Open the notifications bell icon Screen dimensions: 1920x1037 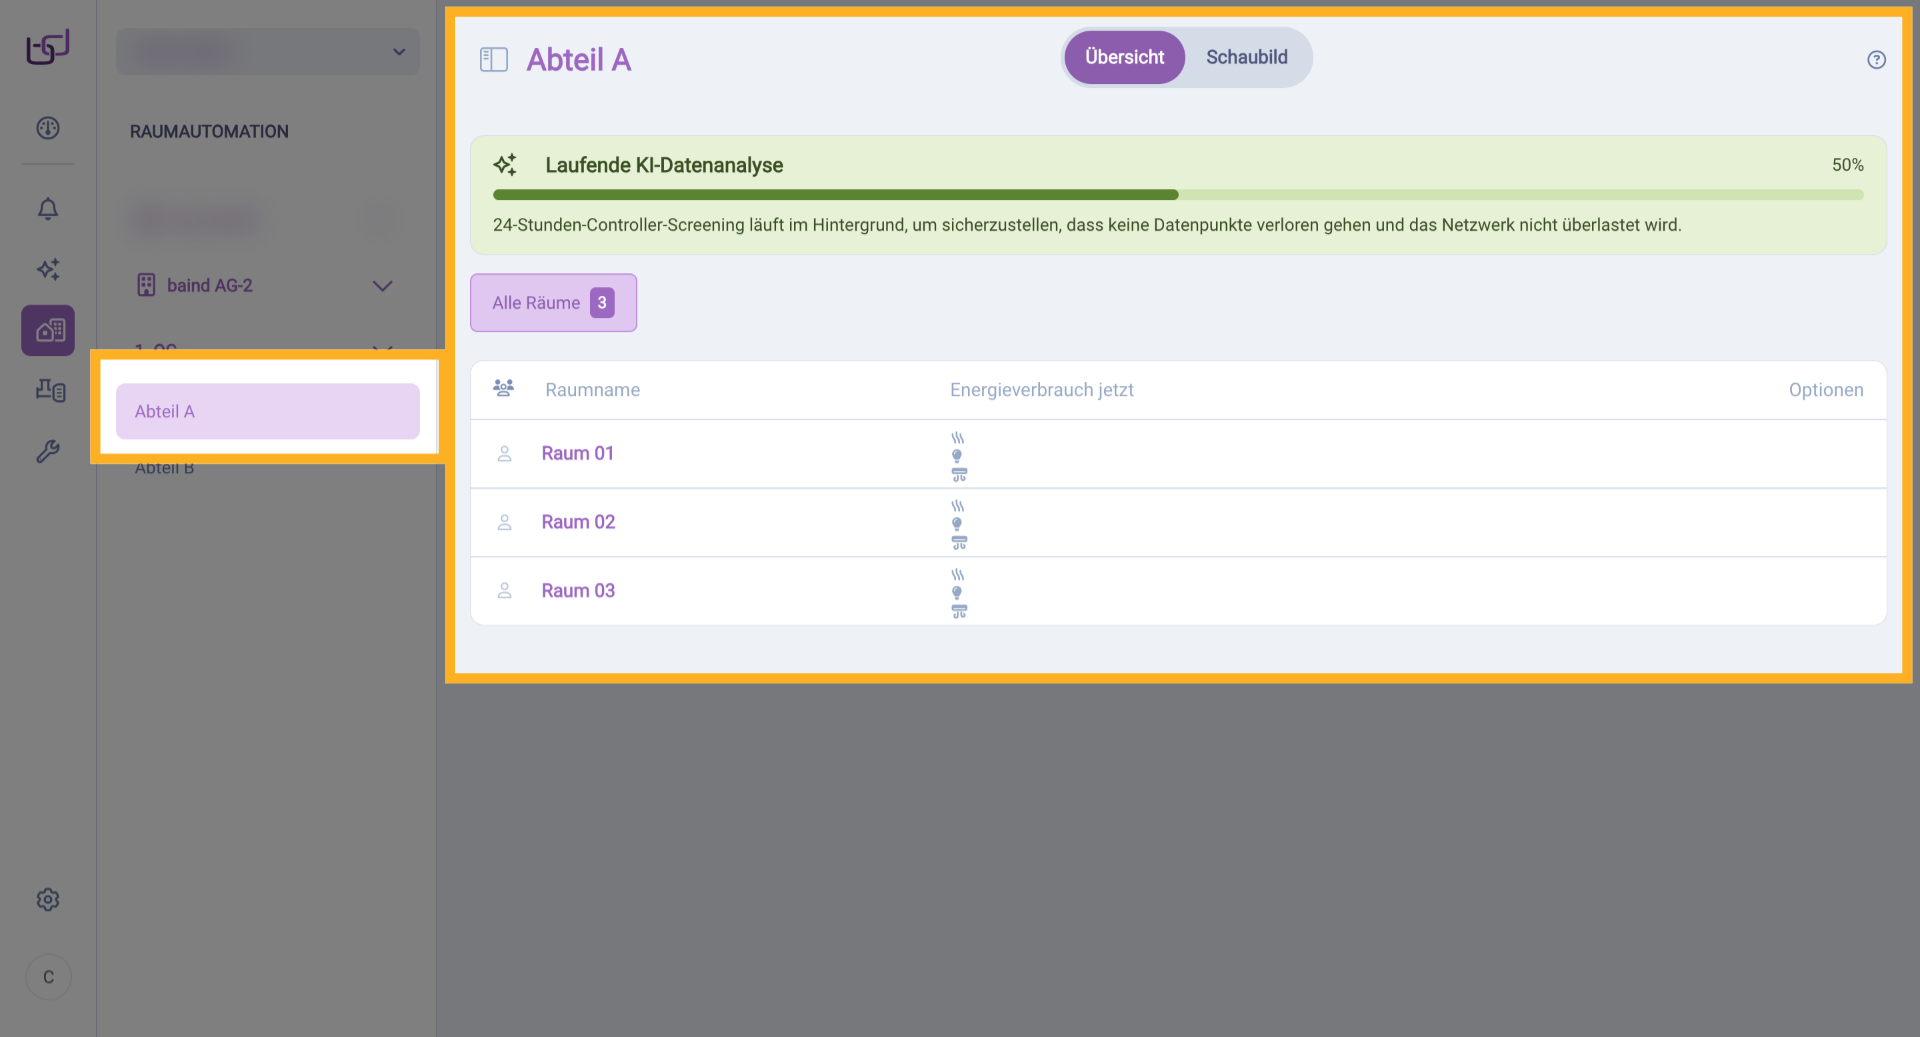48,209
